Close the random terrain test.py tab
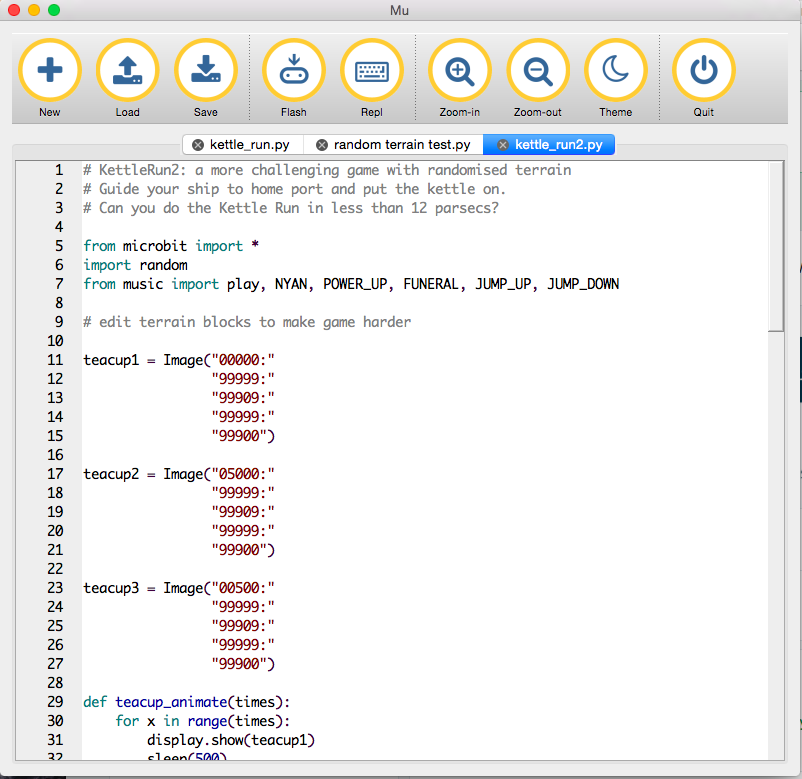 click(322, 145)
